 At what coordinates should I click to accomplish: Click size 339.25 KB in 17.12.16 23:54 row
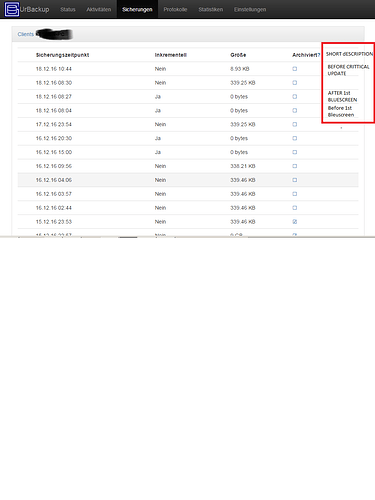[x=243, y=124]
